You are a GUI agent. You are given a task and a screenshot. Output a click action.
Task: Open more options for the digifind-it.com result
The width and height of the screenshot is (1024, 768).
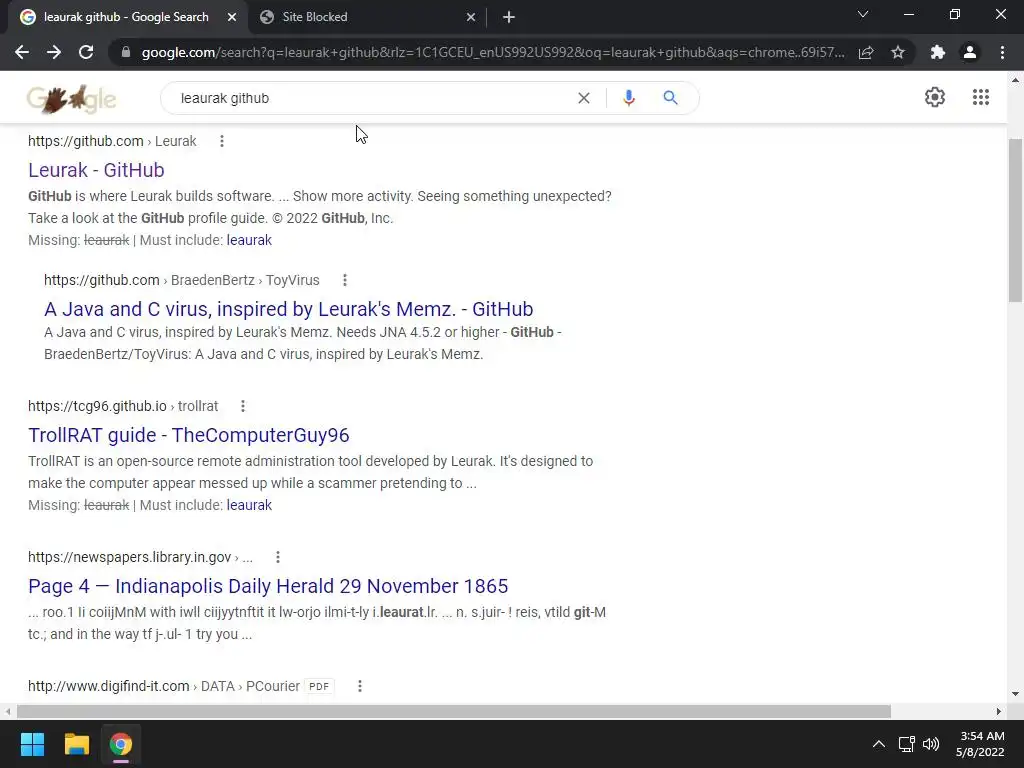point(360,686)
